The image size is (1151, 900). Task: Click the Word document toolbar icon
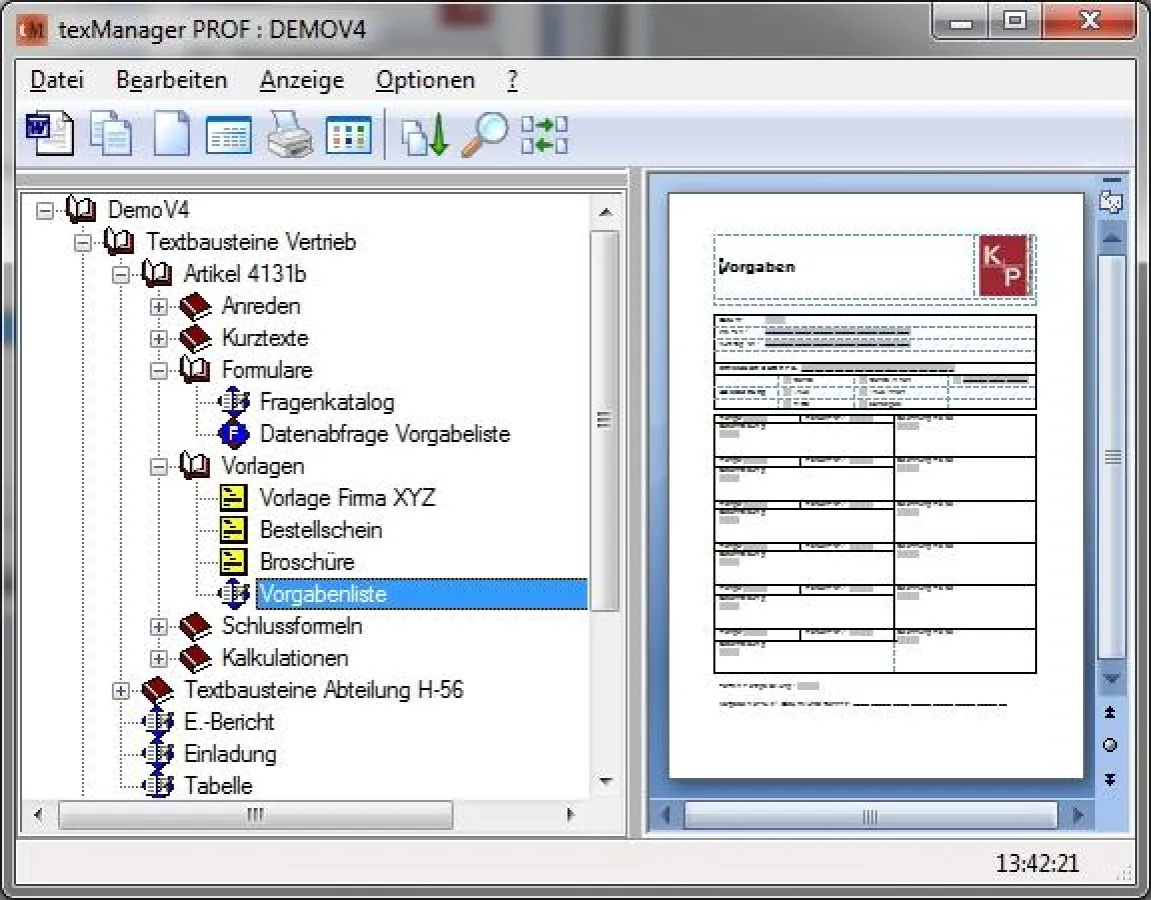point(49,134)
